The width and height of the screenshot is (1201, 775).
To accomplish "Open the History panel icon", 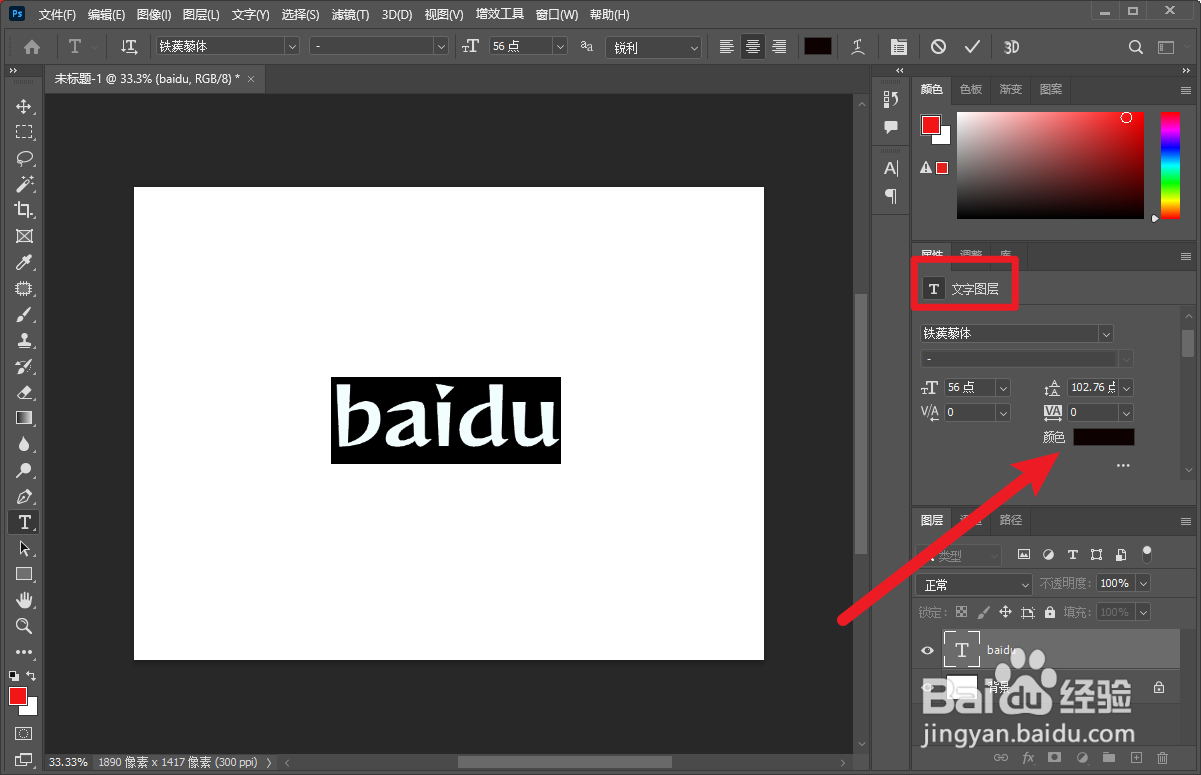I will click(x=891, y=99).
